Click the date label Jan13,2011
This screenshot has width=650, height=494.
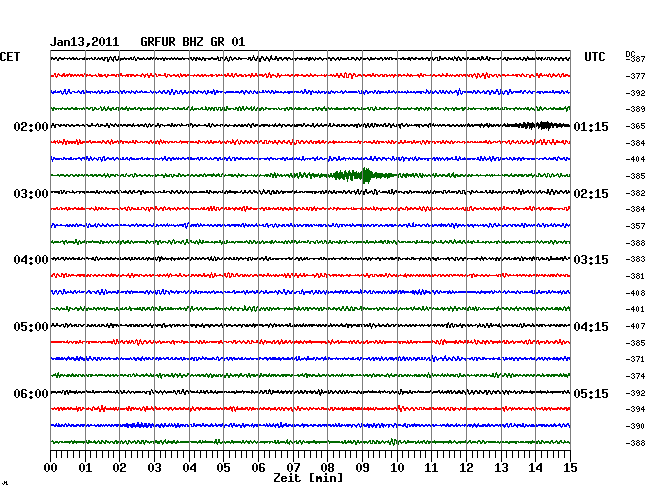pos(85,42)
